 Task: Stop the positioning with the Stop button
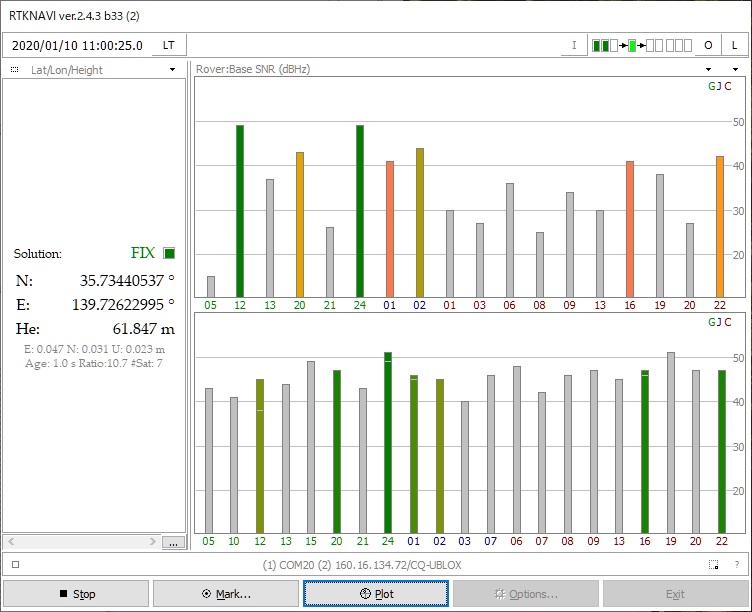point(76,593)
